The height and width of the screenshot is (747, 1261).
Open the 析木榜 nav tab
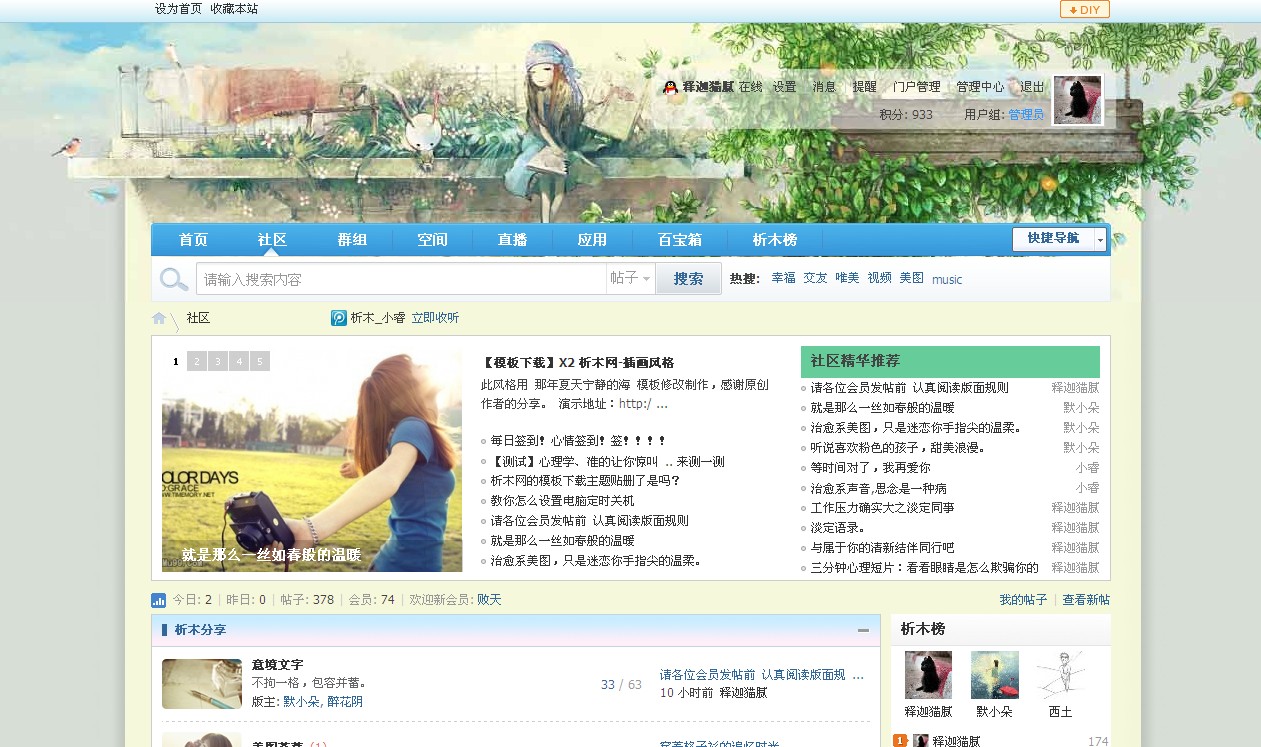775,240
